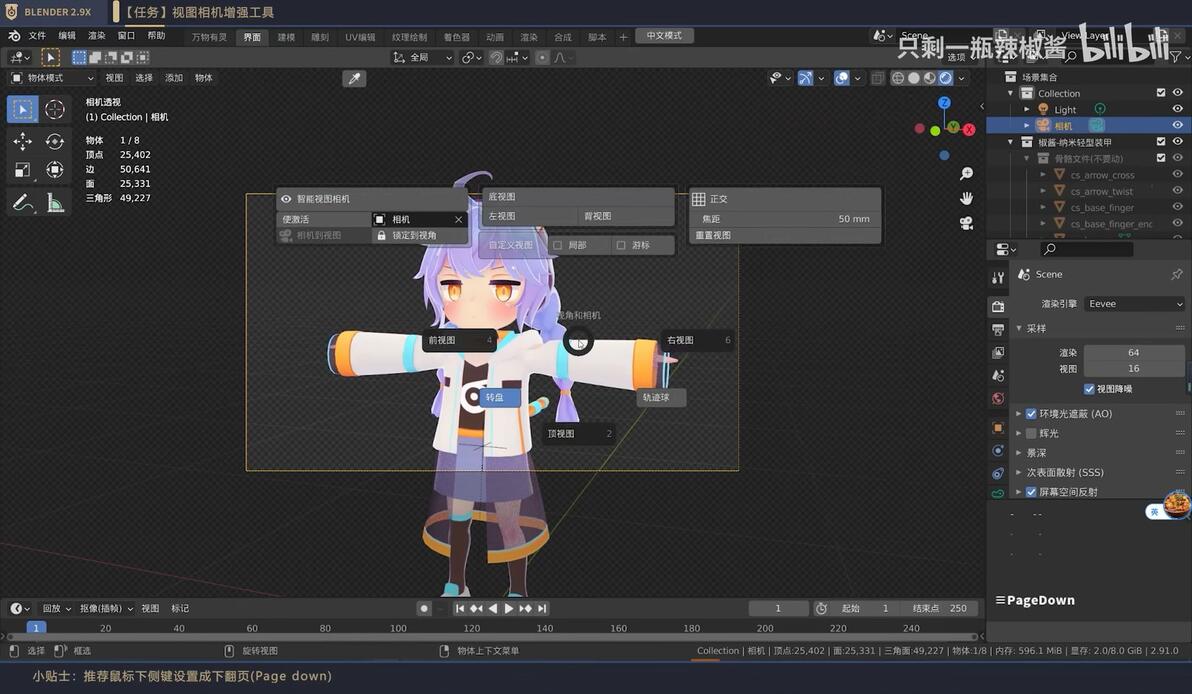
Task: Enable 辉光 checkbox
Action: coord(1031,433)
